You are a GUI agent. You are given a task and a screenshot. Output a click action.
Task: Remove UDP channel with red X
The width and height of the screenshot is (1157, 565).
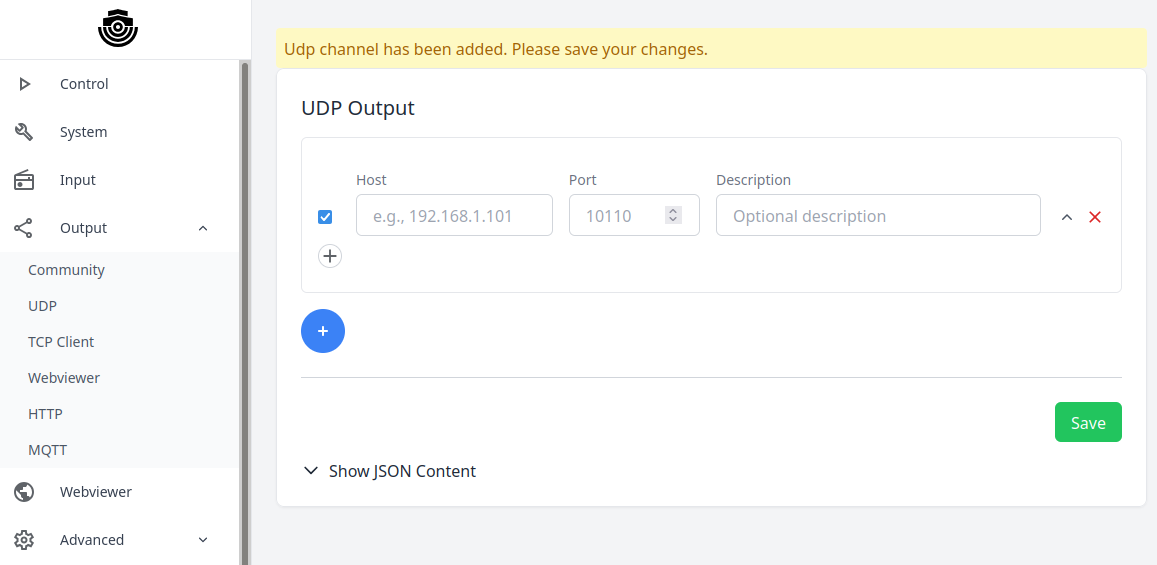tap(1095, 217)
